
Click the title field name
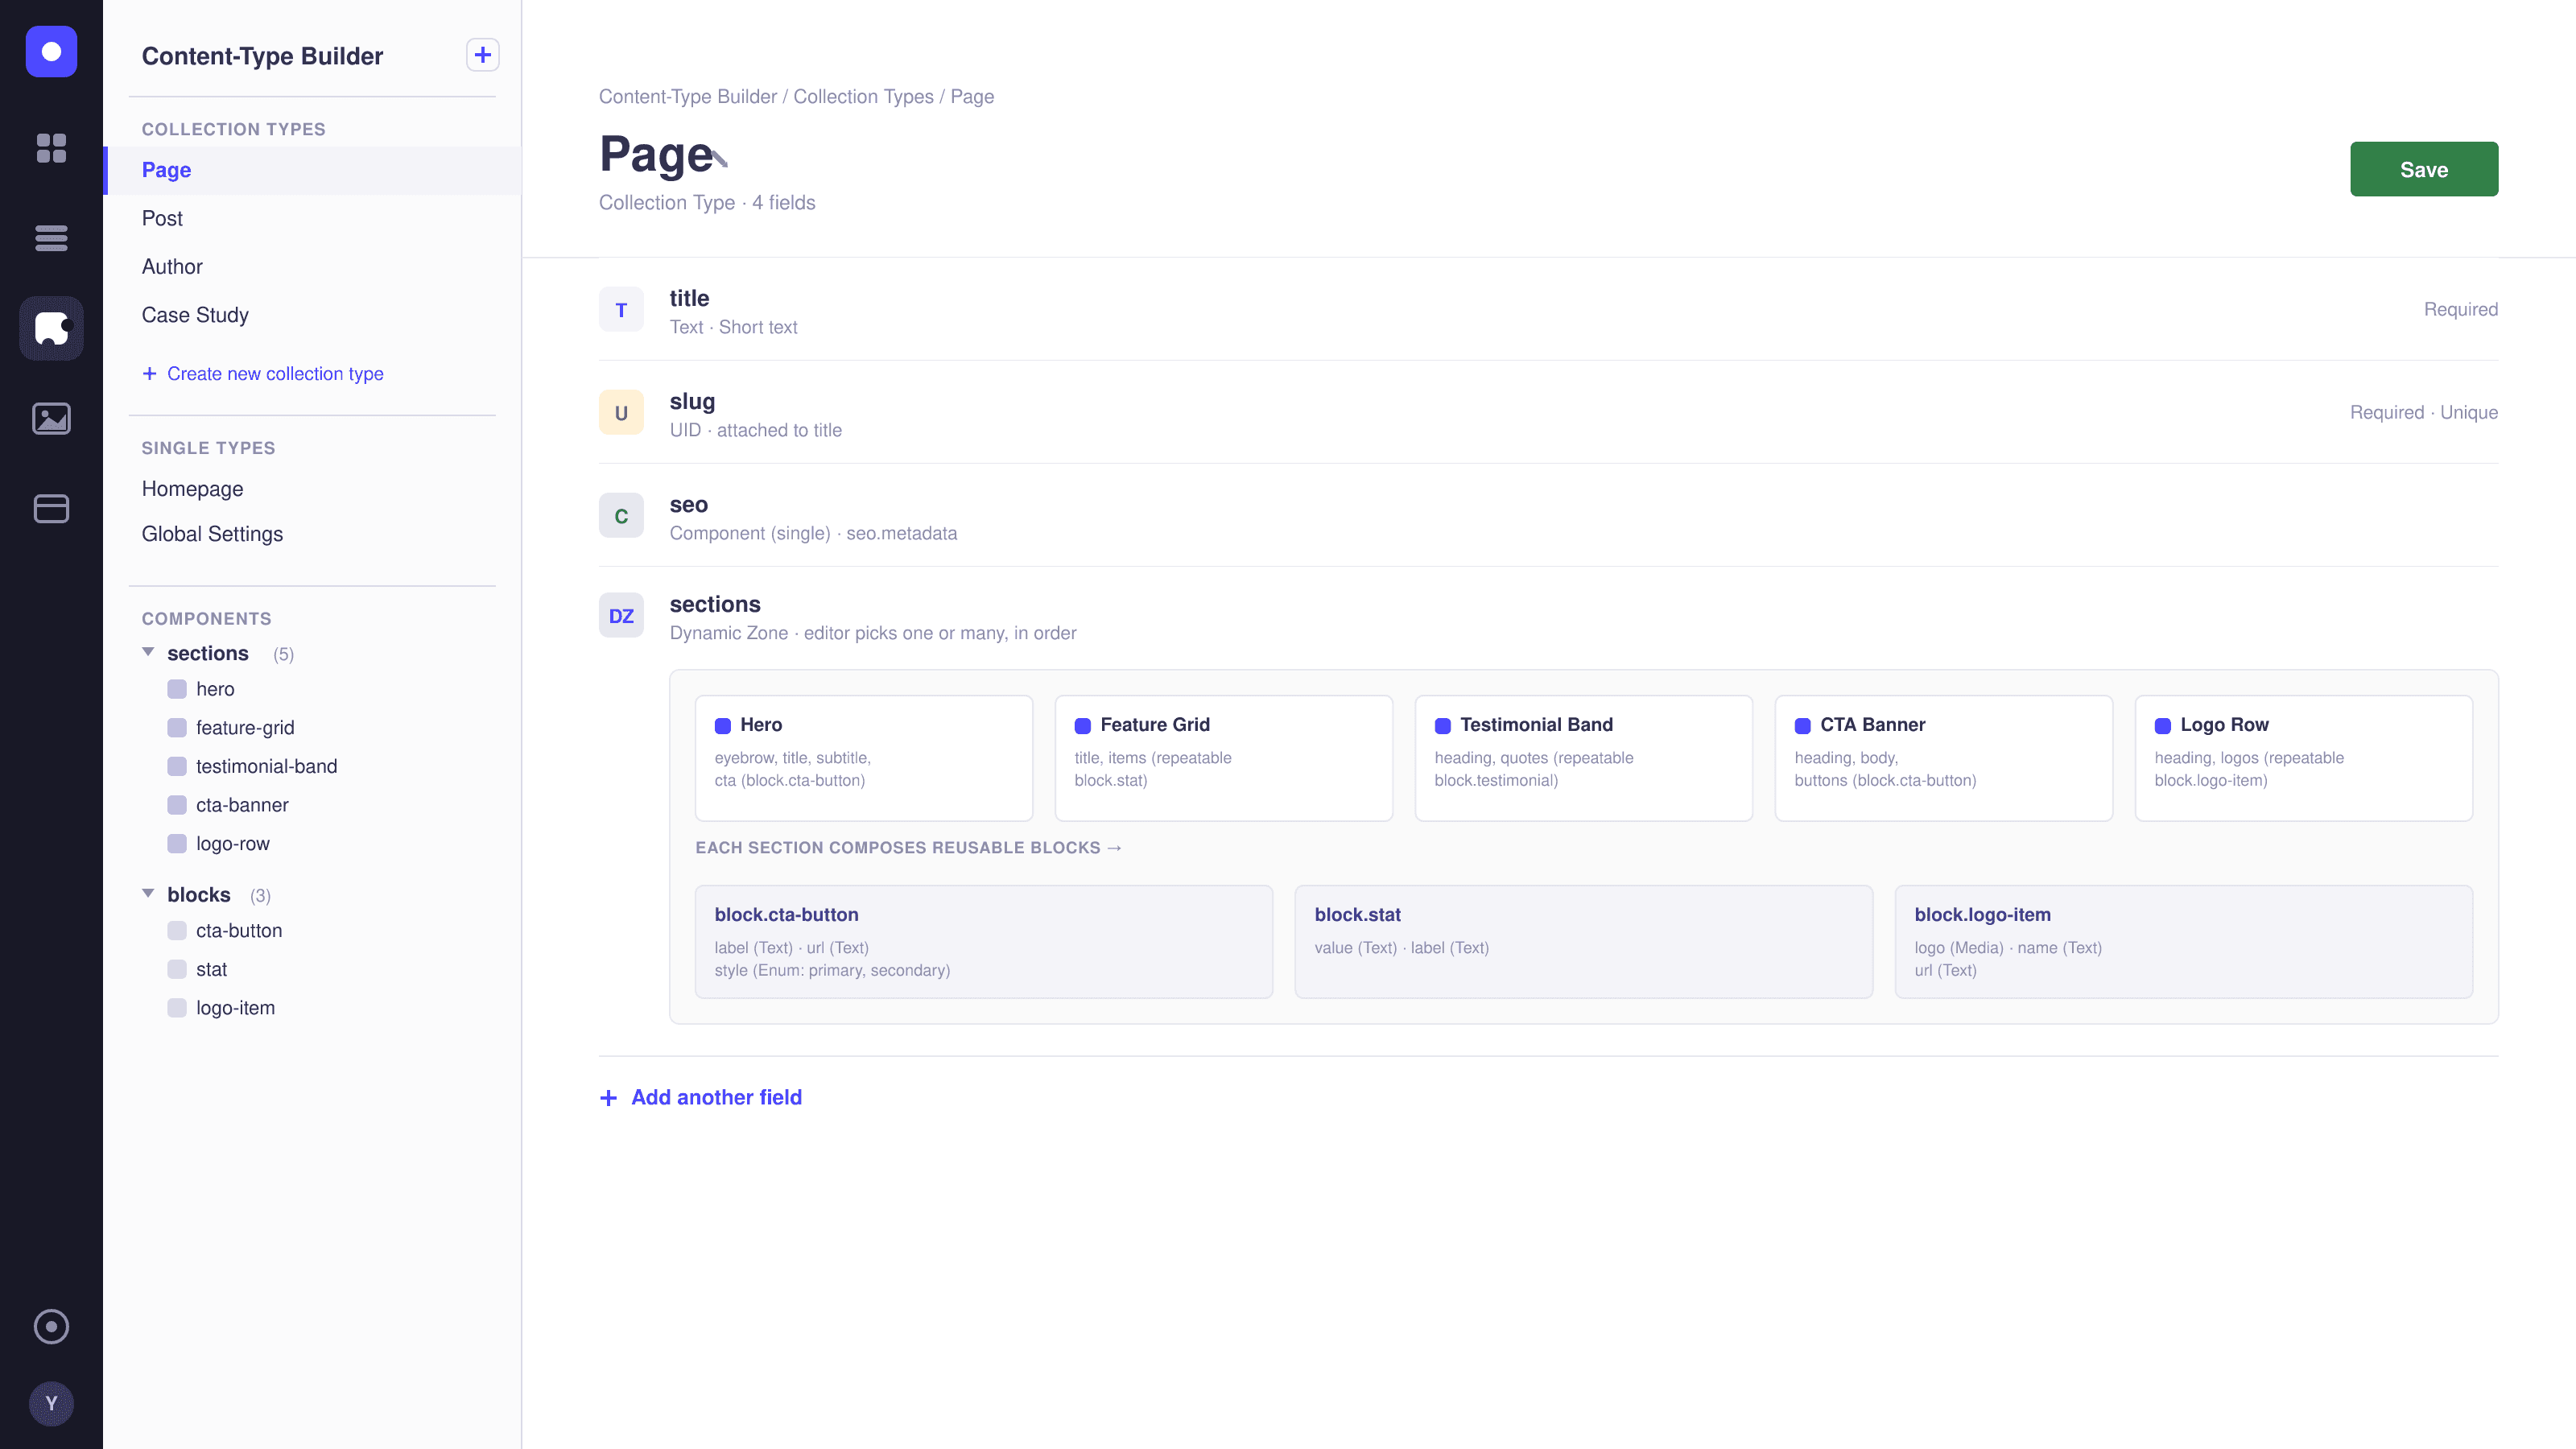(x=689, y=298)
